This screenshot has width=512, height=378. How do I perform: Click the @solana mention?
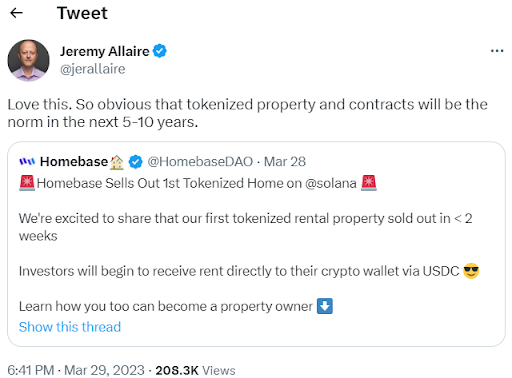click(331, 183)
